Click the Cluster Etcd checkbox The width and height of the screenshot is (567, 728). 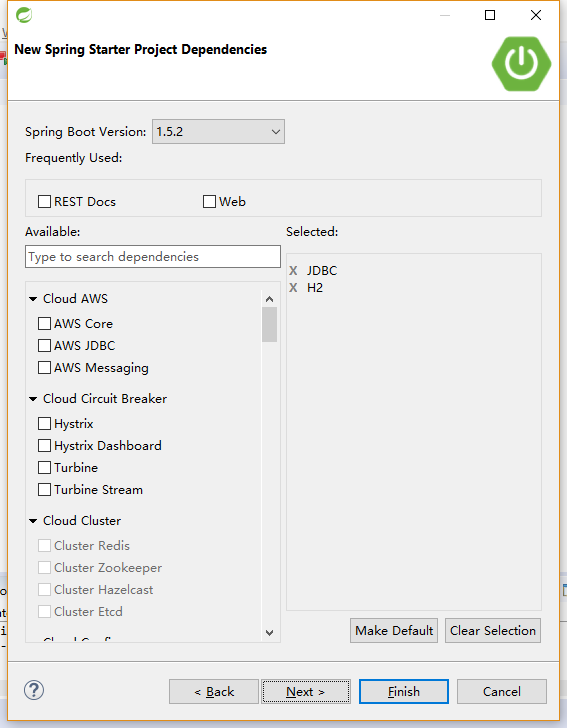click(x=45, y=611)
